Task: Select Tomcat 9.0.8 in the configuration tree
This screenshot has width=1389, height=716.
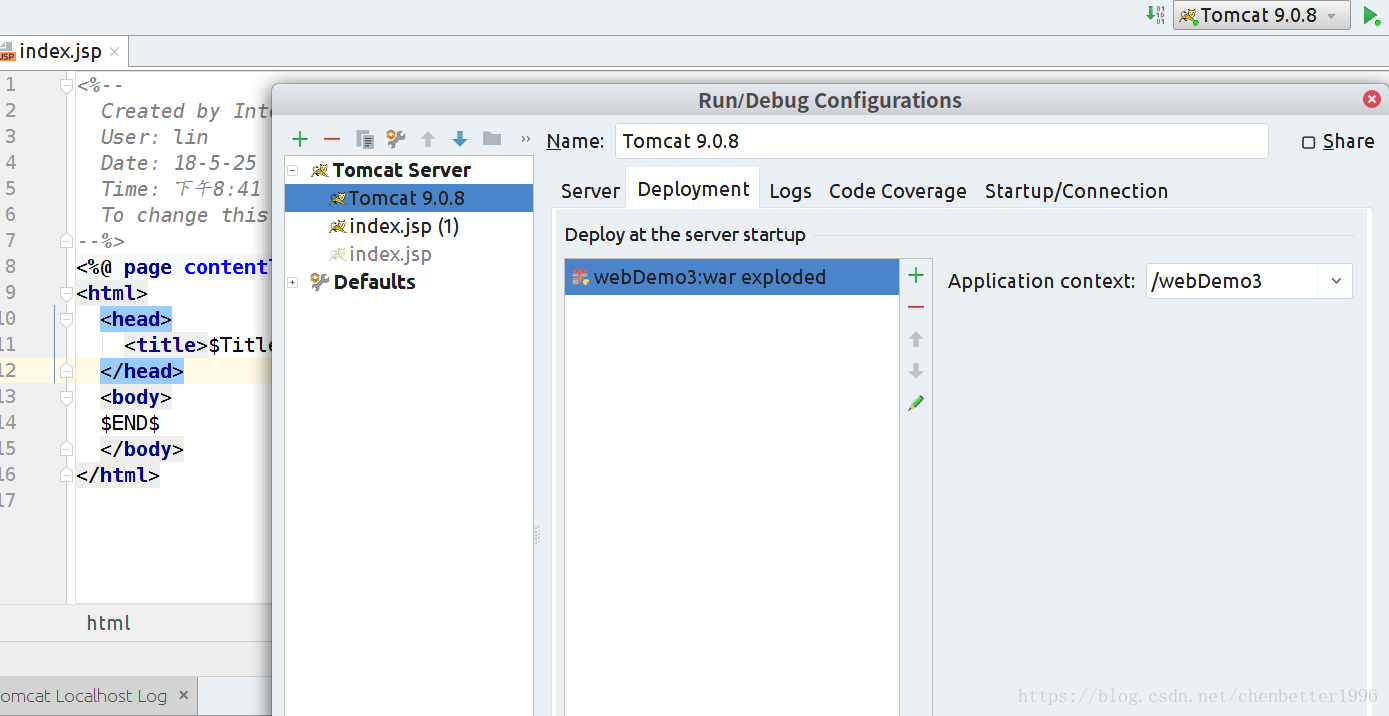Action: 409,198
